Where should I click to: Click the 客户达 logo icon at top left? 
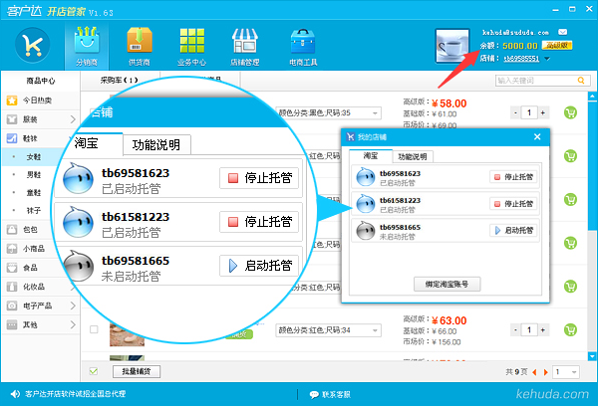coord(35,46)
